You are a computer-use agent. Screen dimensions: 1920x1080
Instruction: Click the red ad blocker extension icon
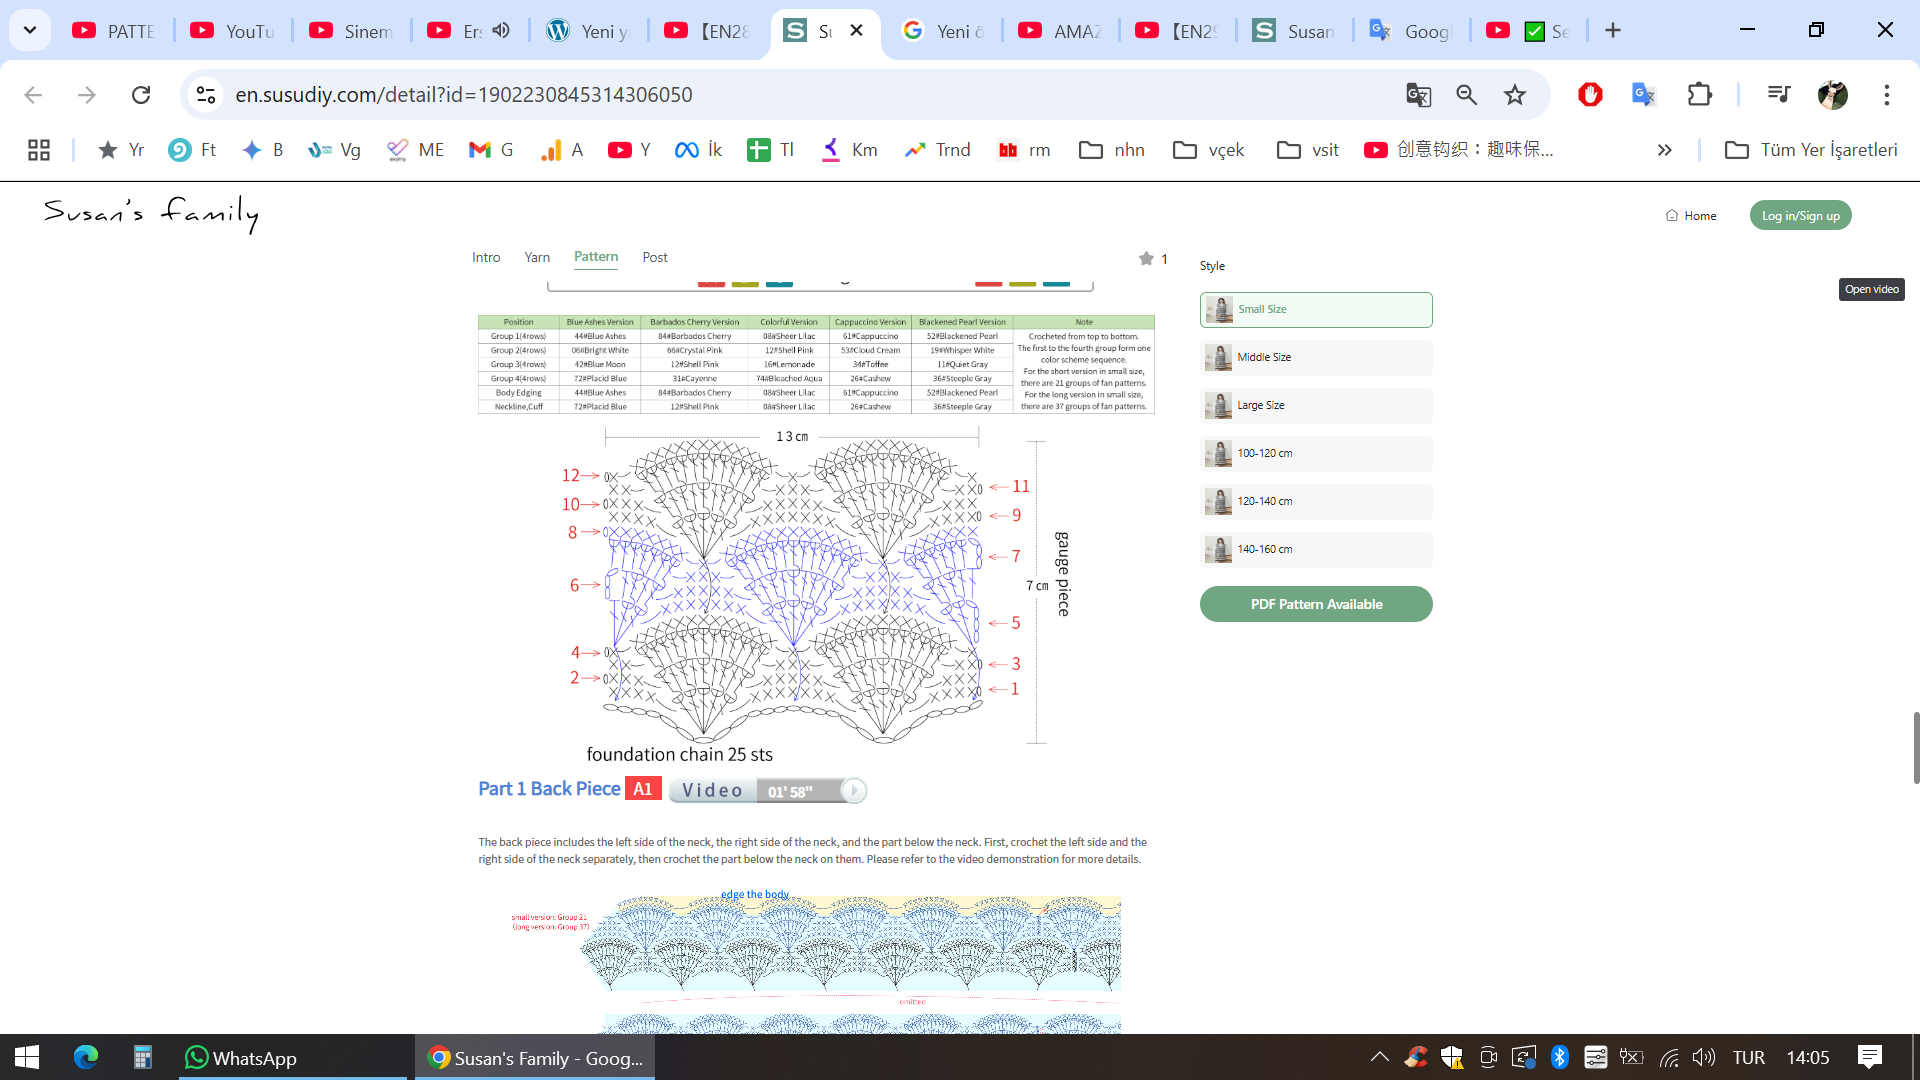click(x=1590, y=95)
